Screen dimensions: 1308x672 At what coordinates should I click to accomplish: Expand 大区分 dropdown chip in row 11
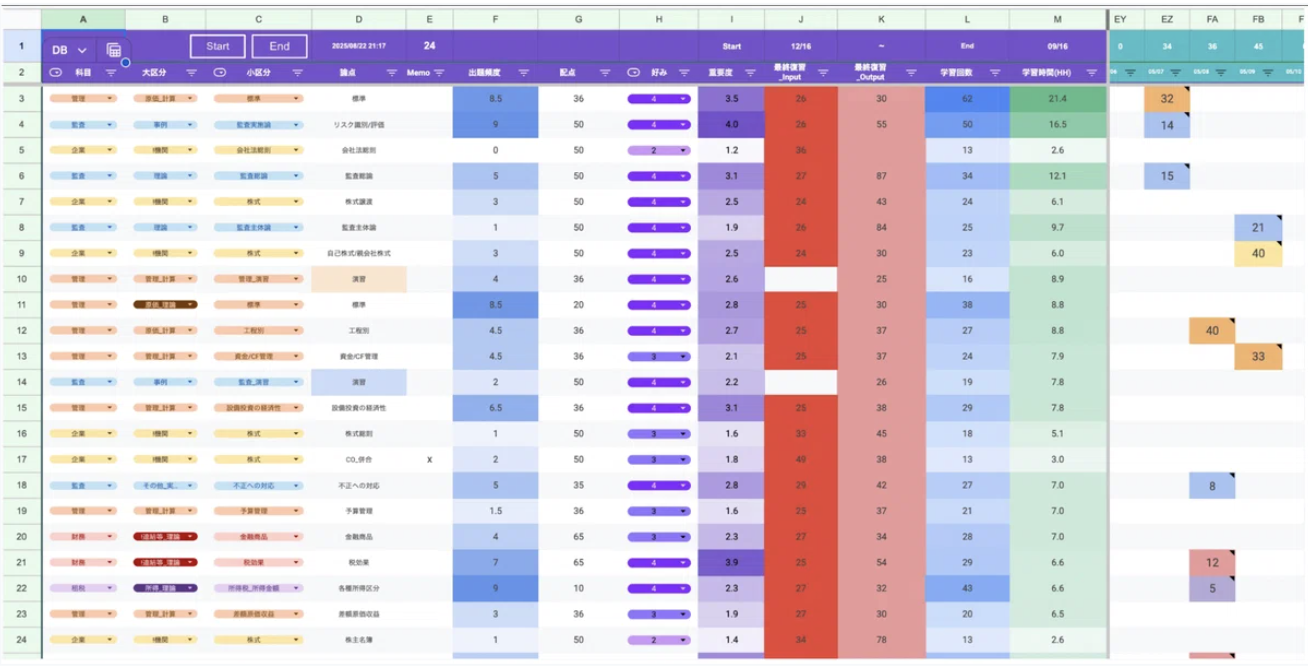[165, 304]
